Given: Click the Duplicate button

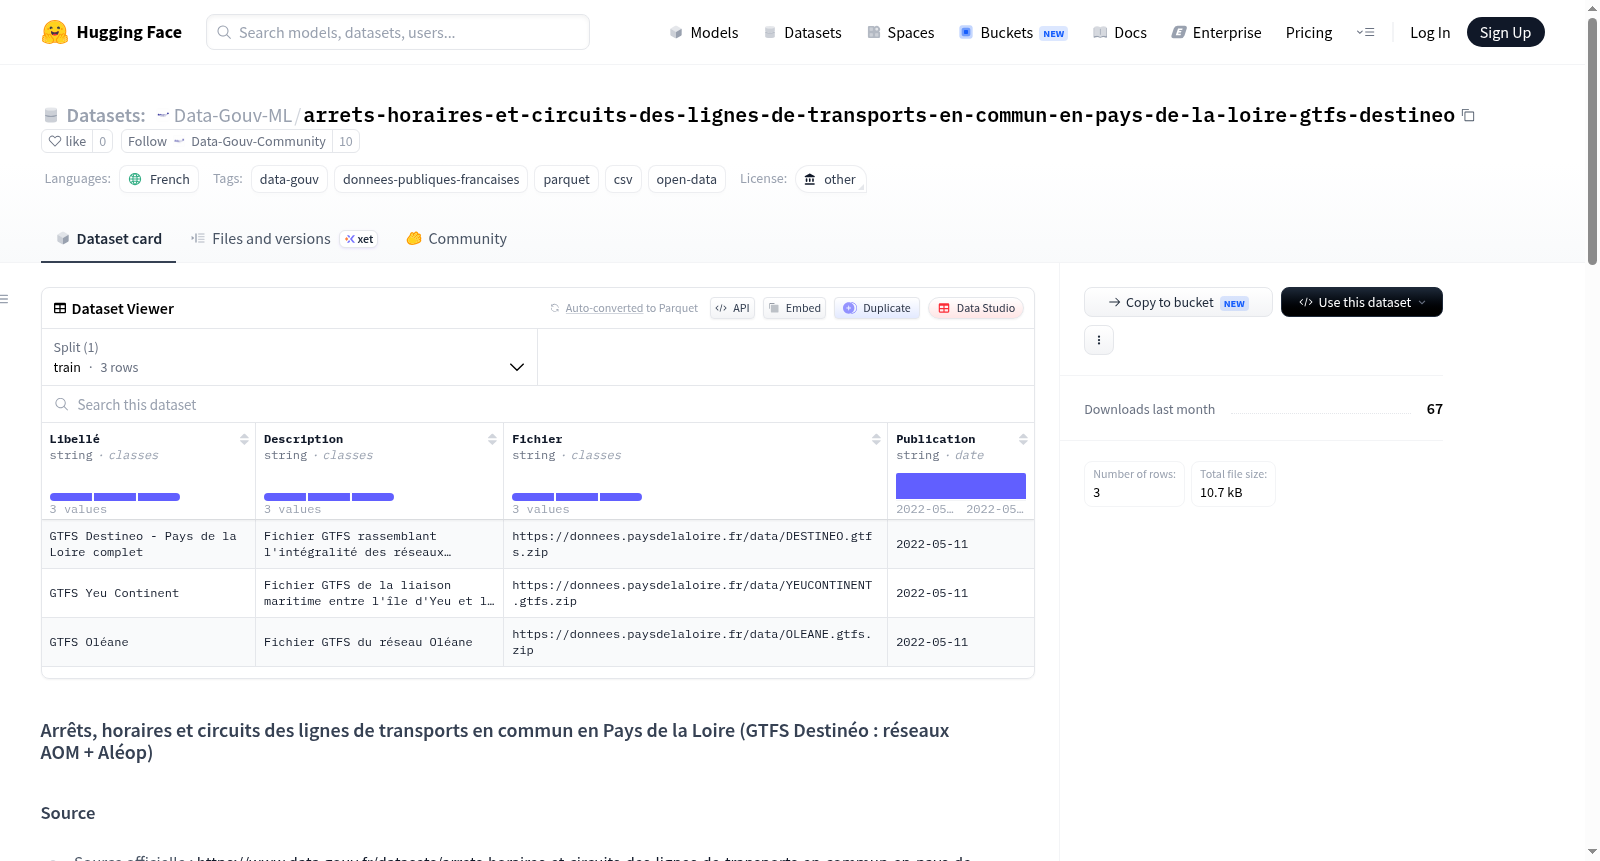Looking at the screenshot, I should coord(877,308).
